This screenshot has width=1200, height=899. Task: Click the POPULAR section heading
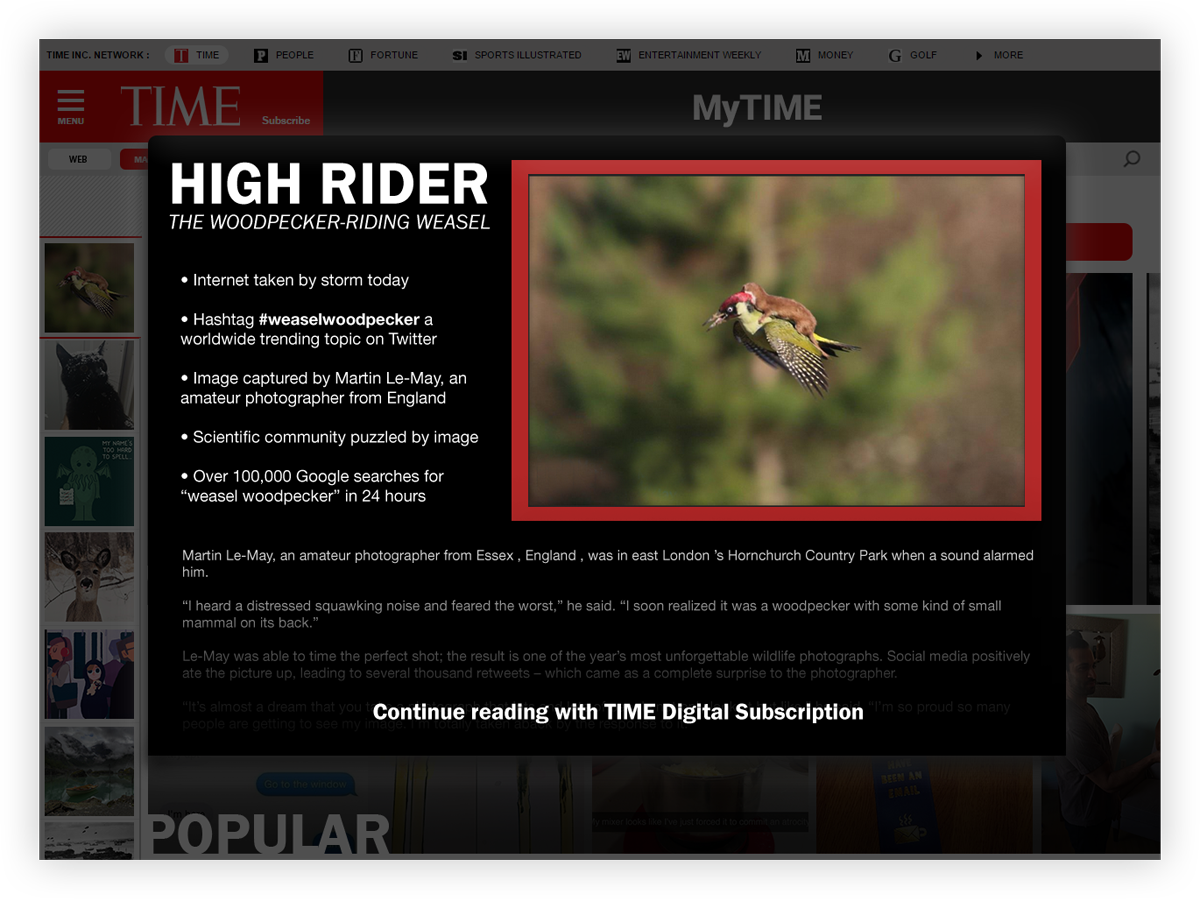click(267, 836)
